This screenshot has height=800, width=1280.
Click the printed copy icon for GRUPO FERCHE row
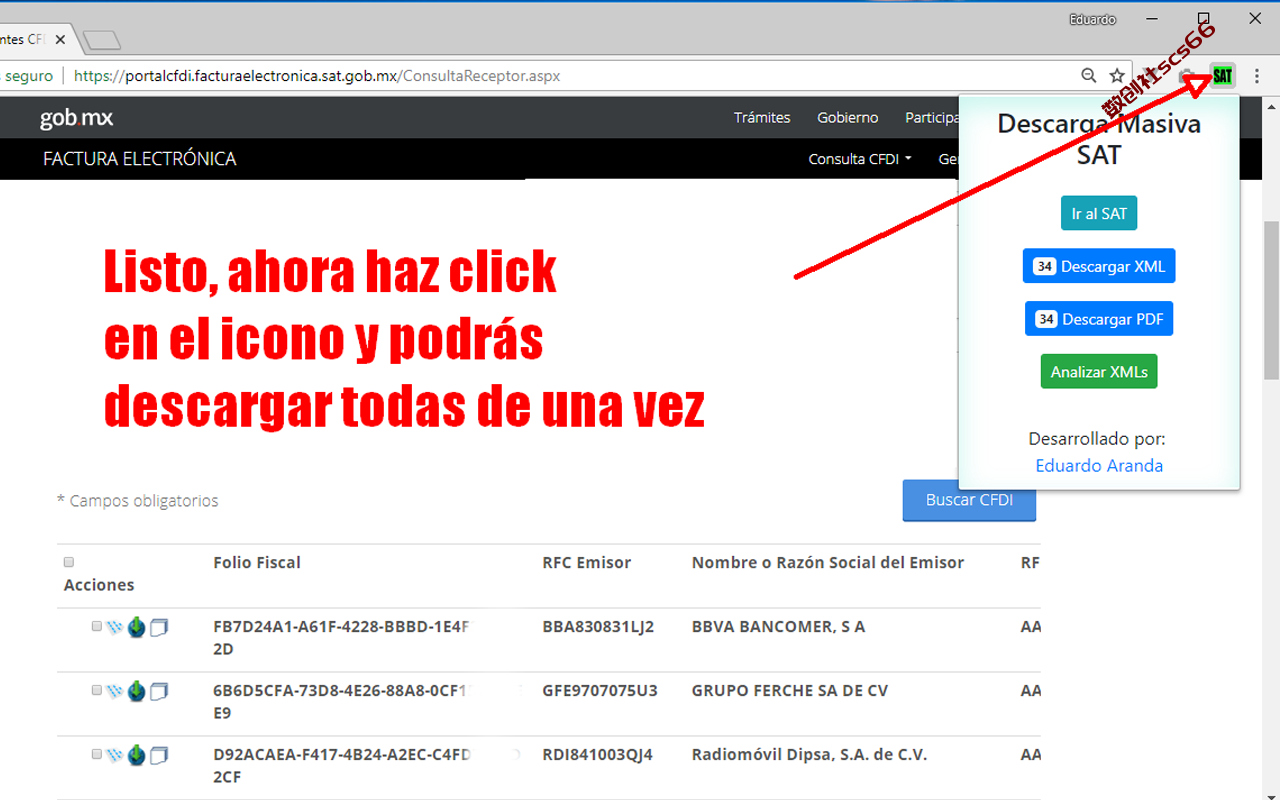[159, 692]
